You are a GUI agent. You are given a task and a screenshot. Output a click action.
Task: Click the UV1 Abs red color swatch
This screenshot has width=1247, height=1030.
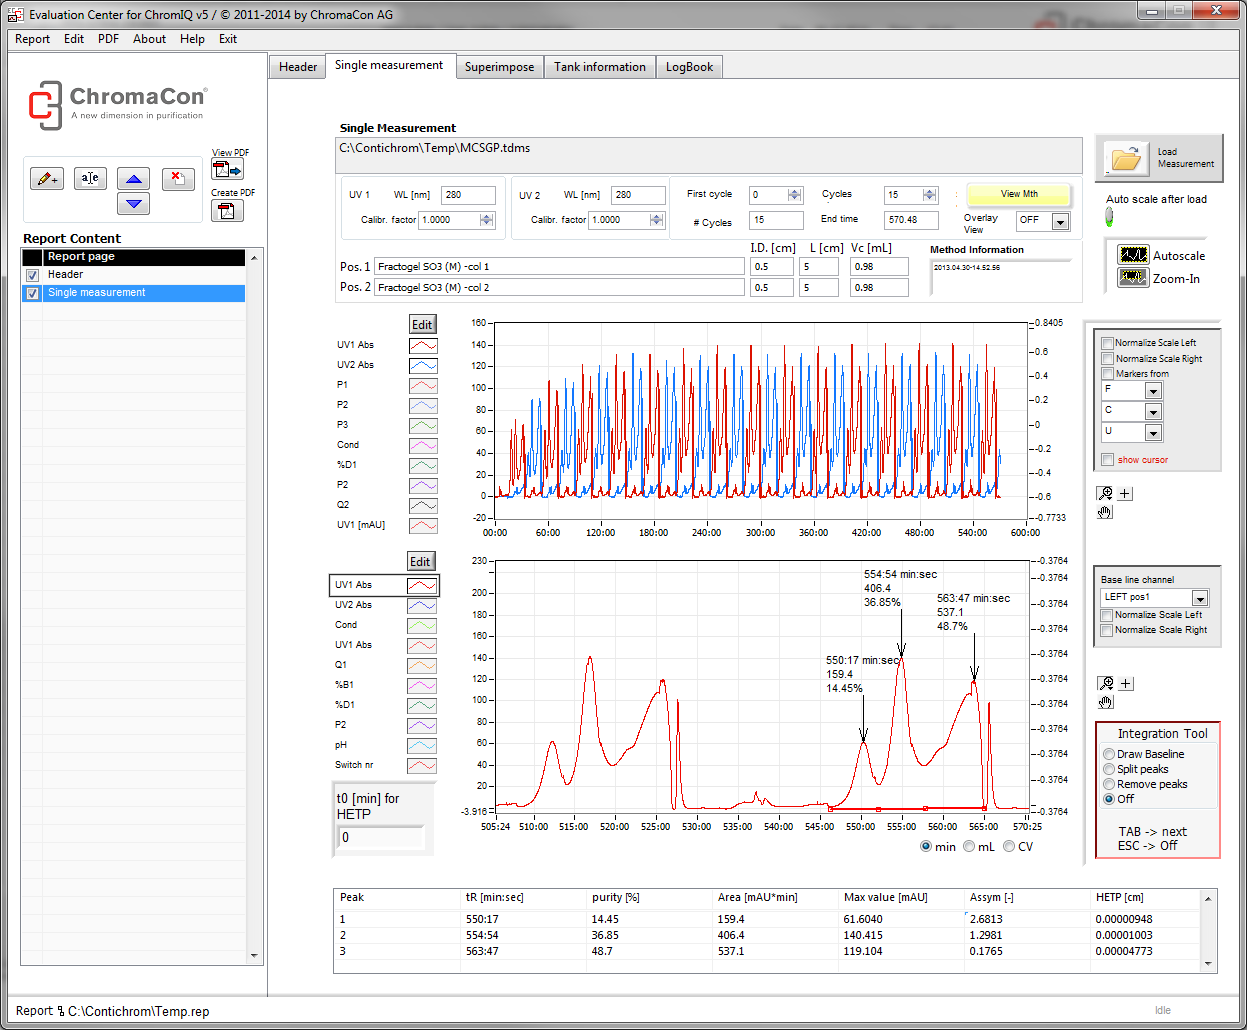[423, 345]
